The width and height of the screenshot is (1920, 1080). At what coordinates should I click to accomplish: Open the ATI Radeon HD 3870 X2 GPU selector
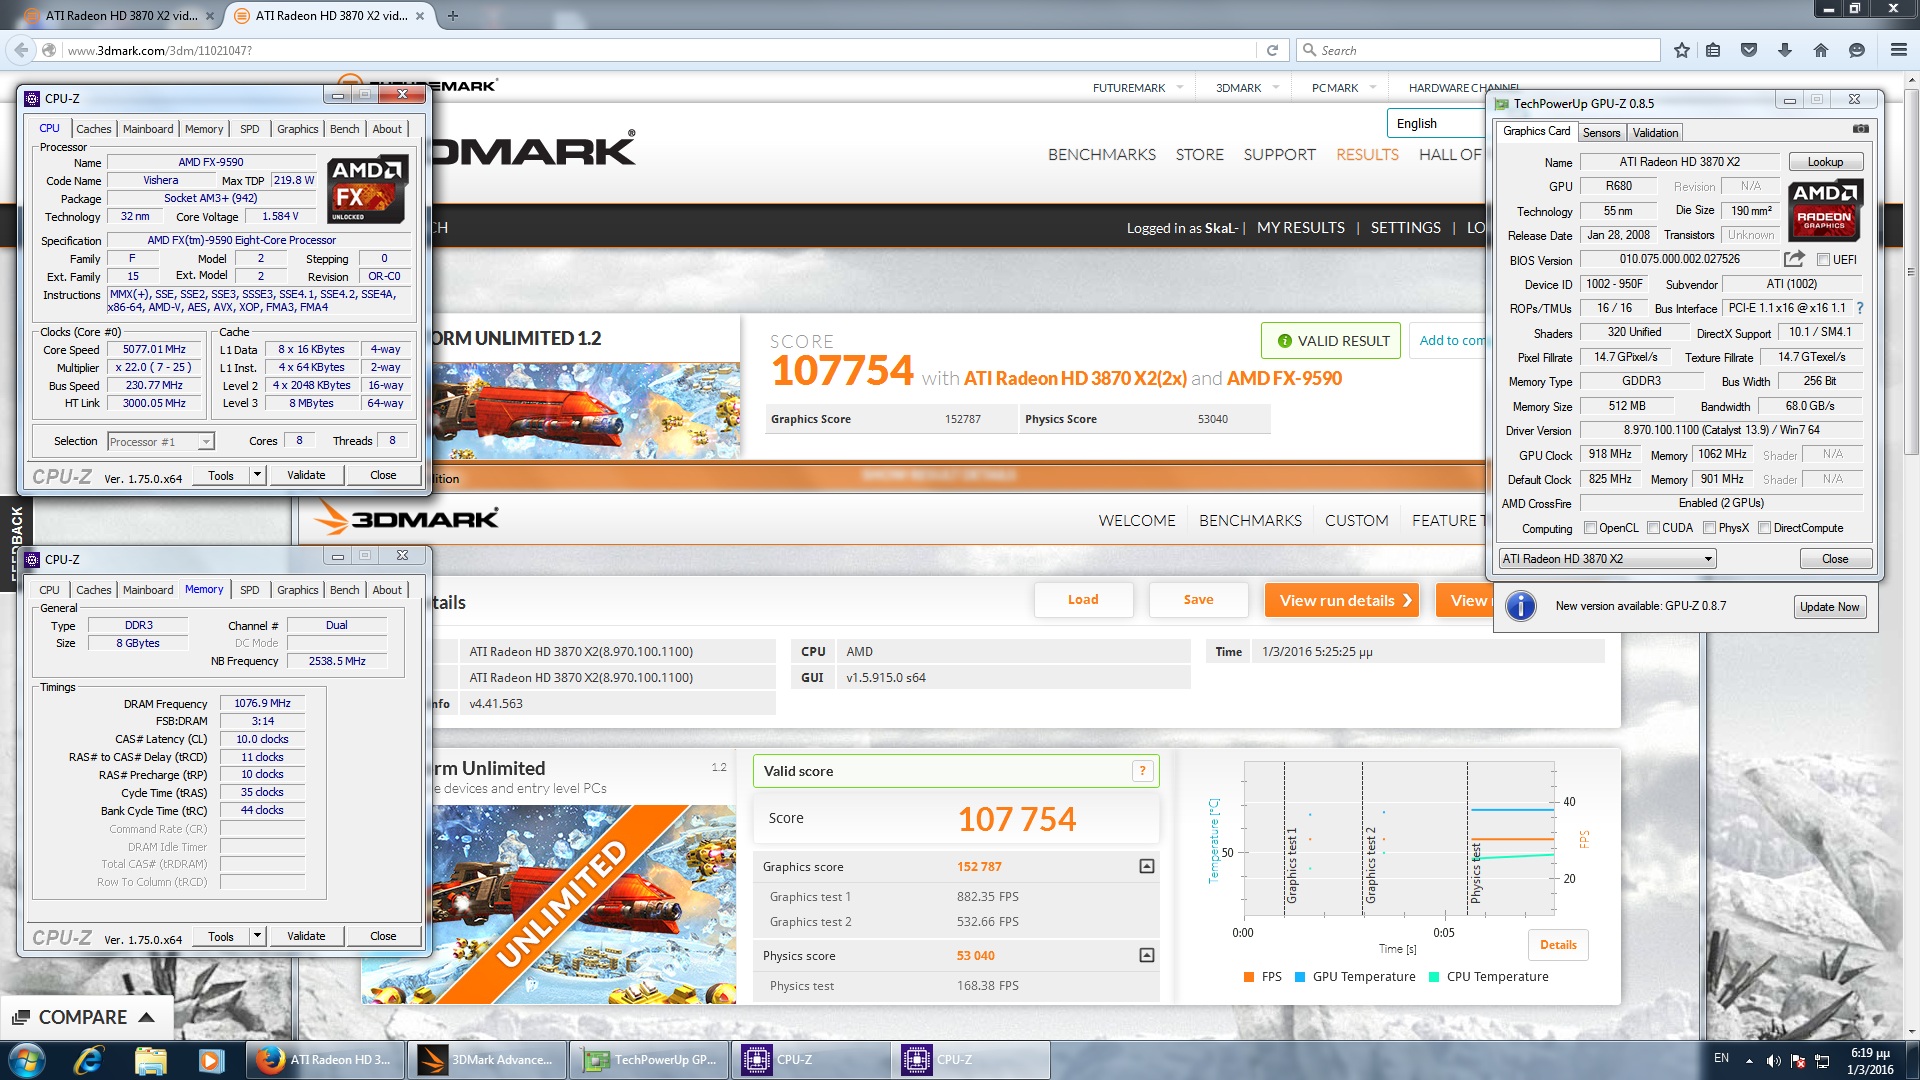pos(1607,559)
